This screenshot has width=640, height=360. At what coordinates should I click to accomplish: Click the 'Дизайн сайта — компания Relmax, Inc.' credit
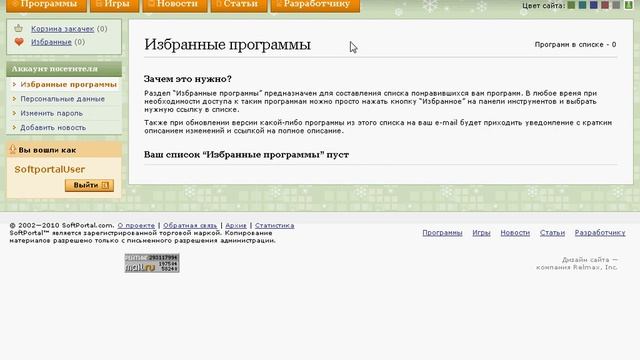(577, 263)
